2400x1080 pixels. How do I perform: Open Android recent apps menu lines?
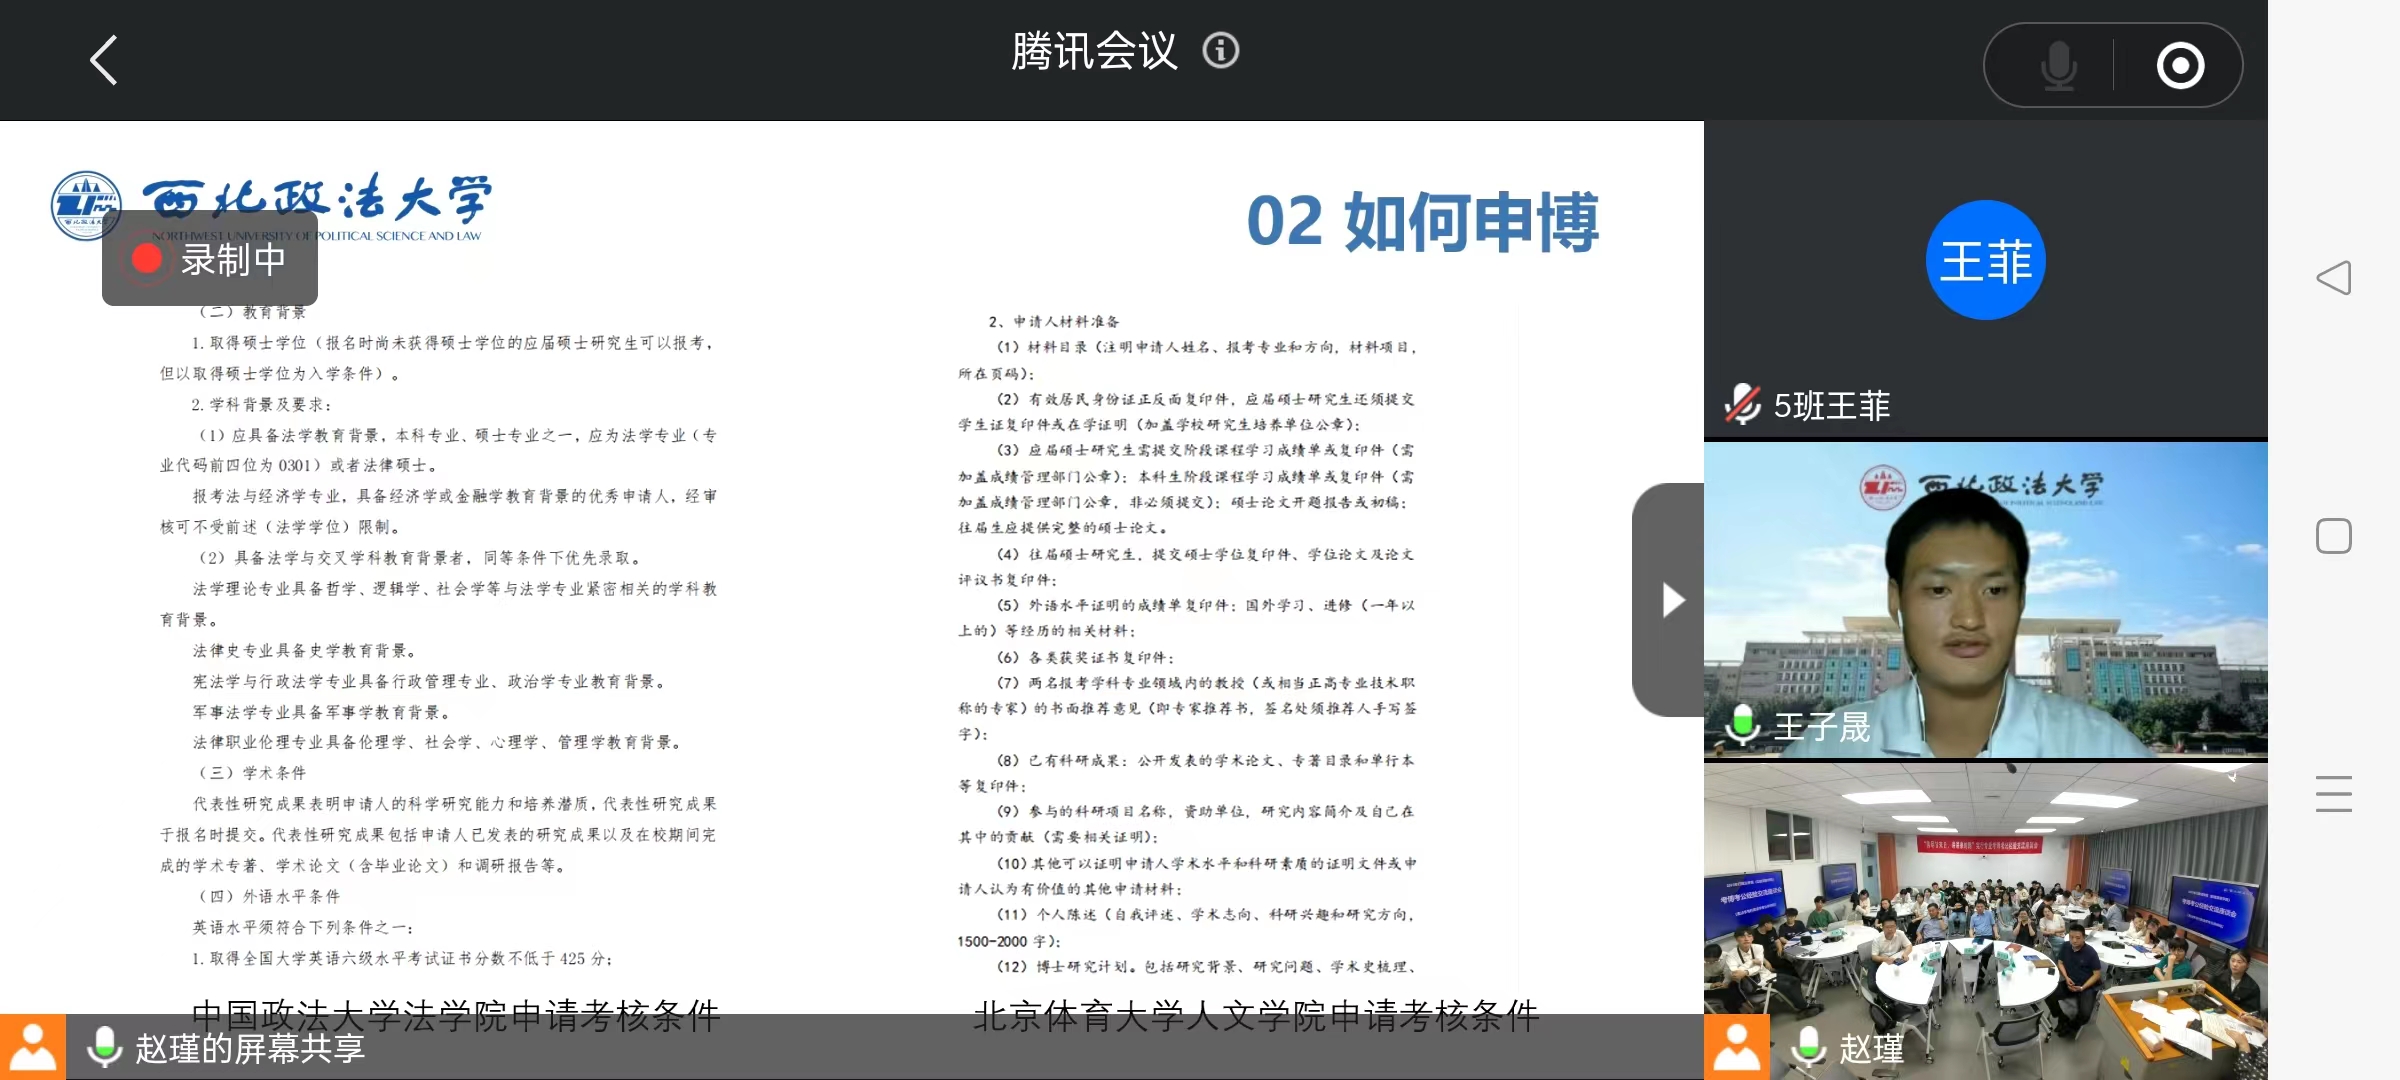click(x=2333, y=793)
